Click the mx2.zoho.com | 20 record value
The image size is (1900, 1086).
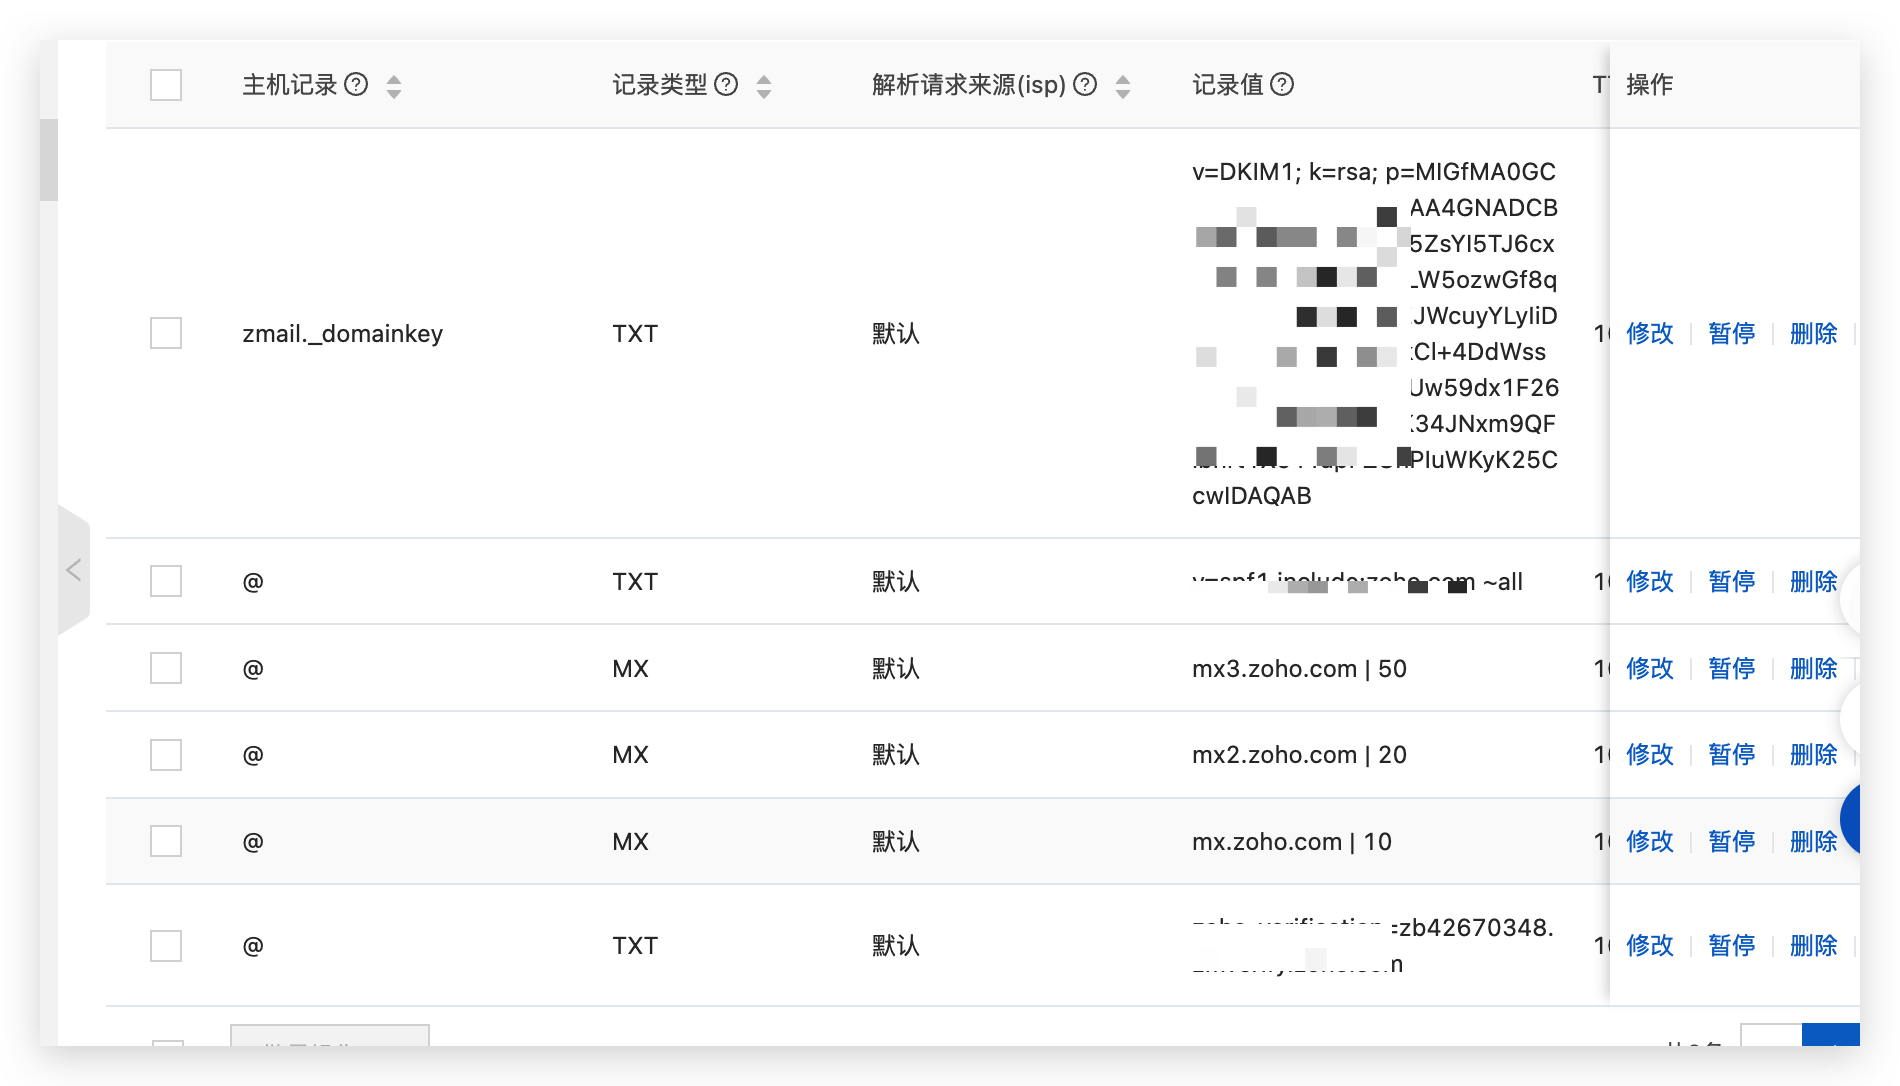(x=1299, y=755)
